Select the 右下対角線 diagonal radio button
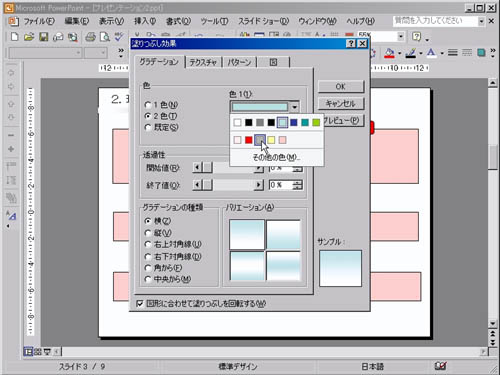This screenshot has height=375, width=500. coord(148,256)
